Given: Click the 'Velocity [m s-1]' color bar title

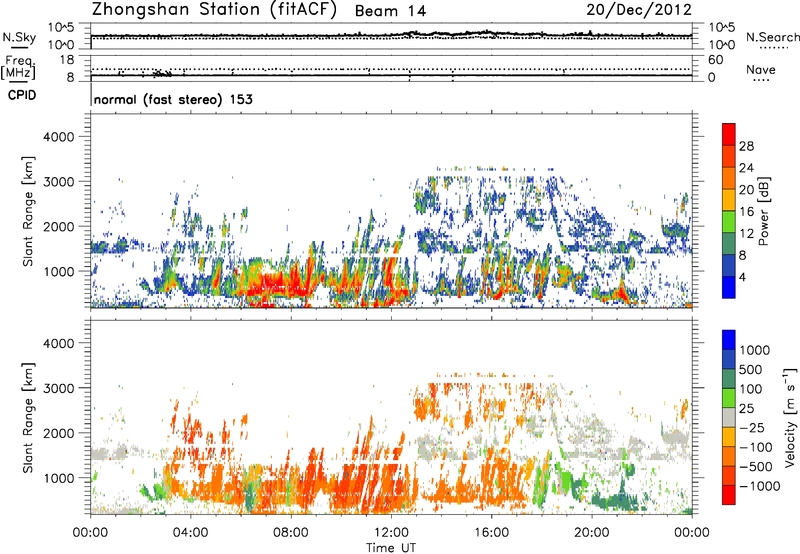Looking at the screenshot, I should pyautogui.click(x=790, y=417).
